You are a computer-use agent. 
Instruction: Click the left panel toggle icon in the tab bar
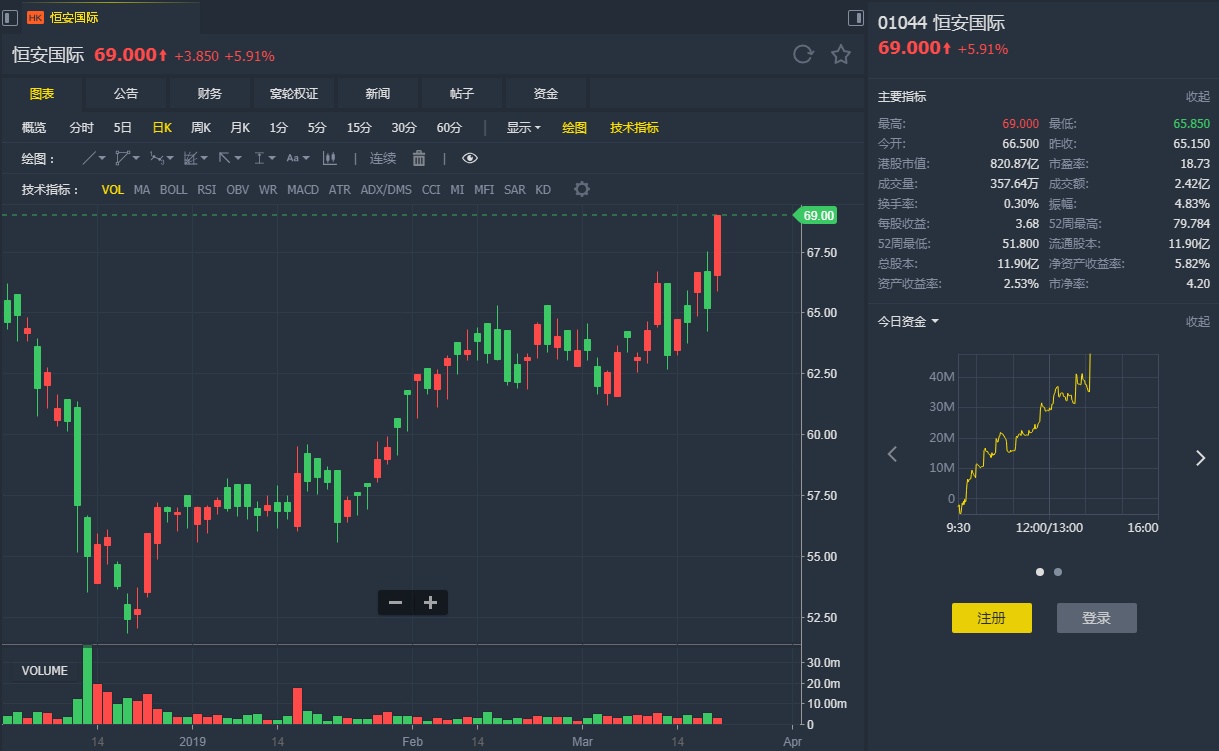pyautogui.click(x=10, y=17)
